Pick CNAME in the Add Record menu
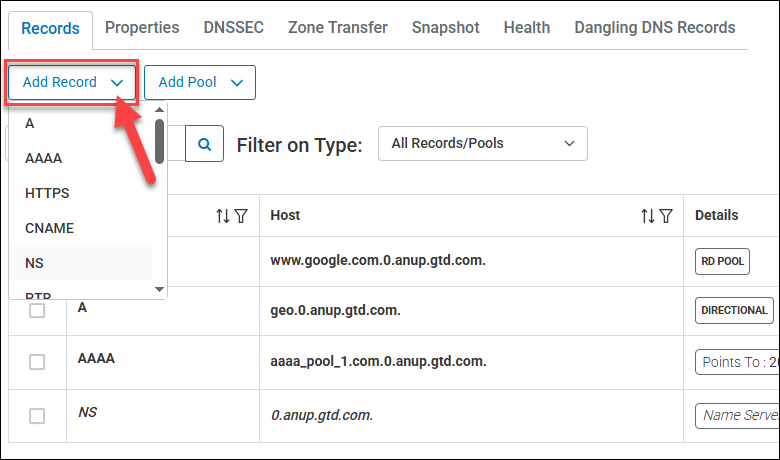This screenshot has width=780, height=460. point(50,228)
